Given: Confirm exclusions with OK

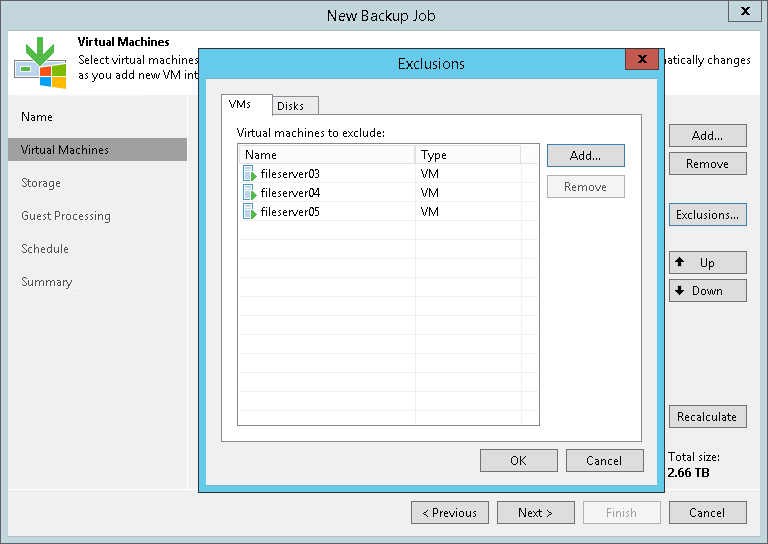Looking at the screenshot, I should pos(518,460).
